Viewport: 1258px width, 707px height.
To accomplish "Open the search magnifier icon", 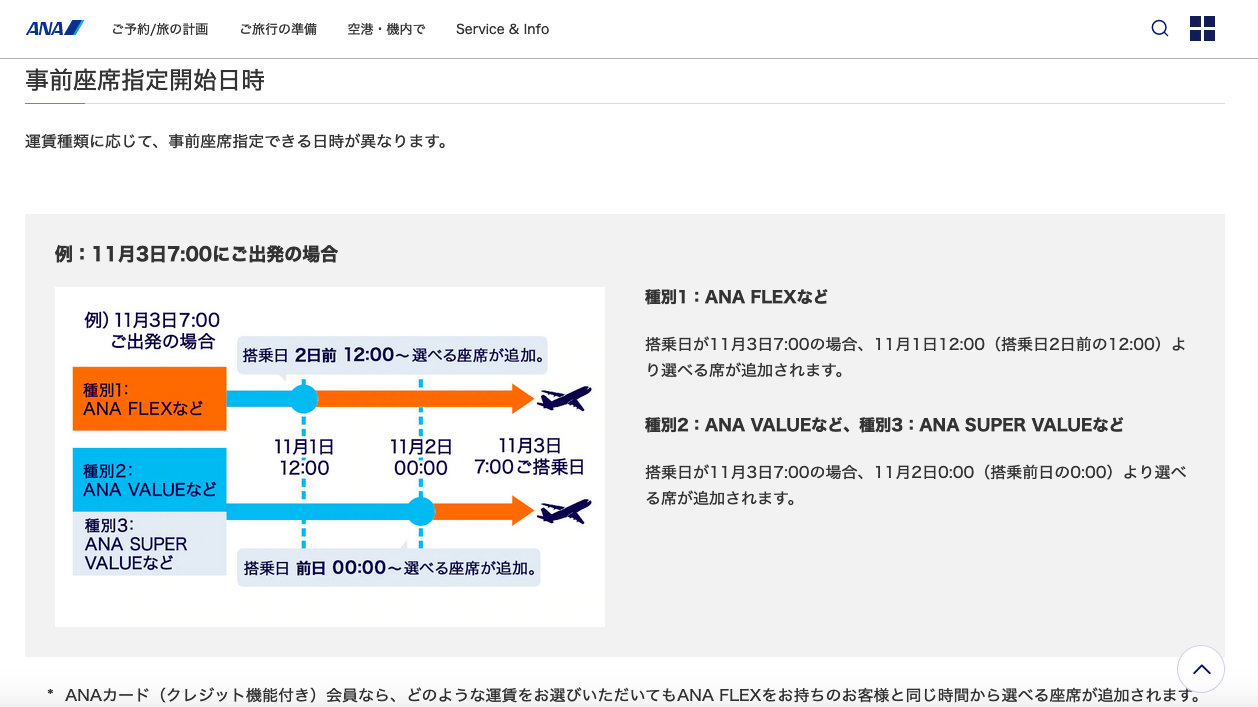I will pos(1160,28).
